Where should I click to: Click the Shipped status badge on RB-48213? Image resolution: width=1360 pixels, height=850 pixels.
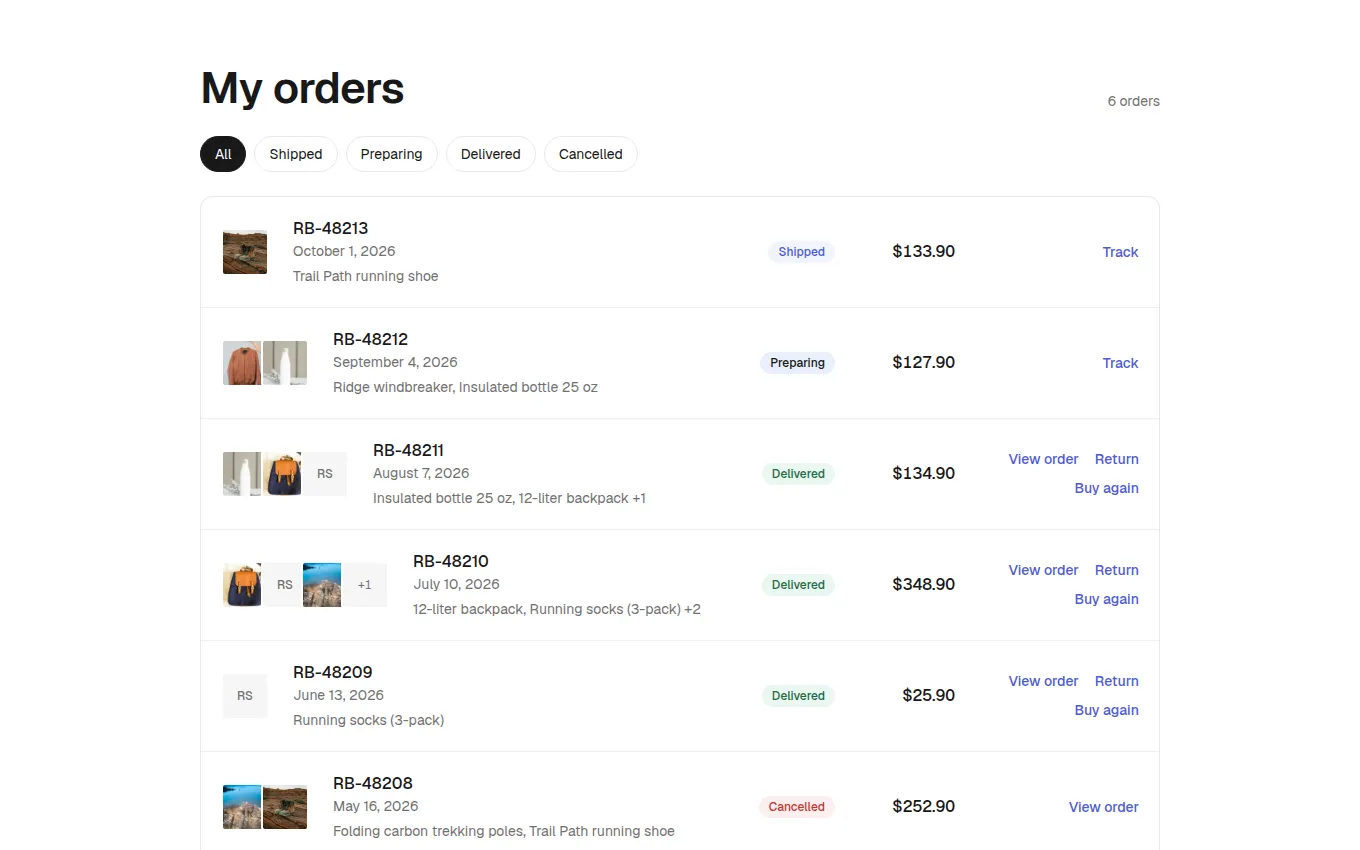pos(801,252)
